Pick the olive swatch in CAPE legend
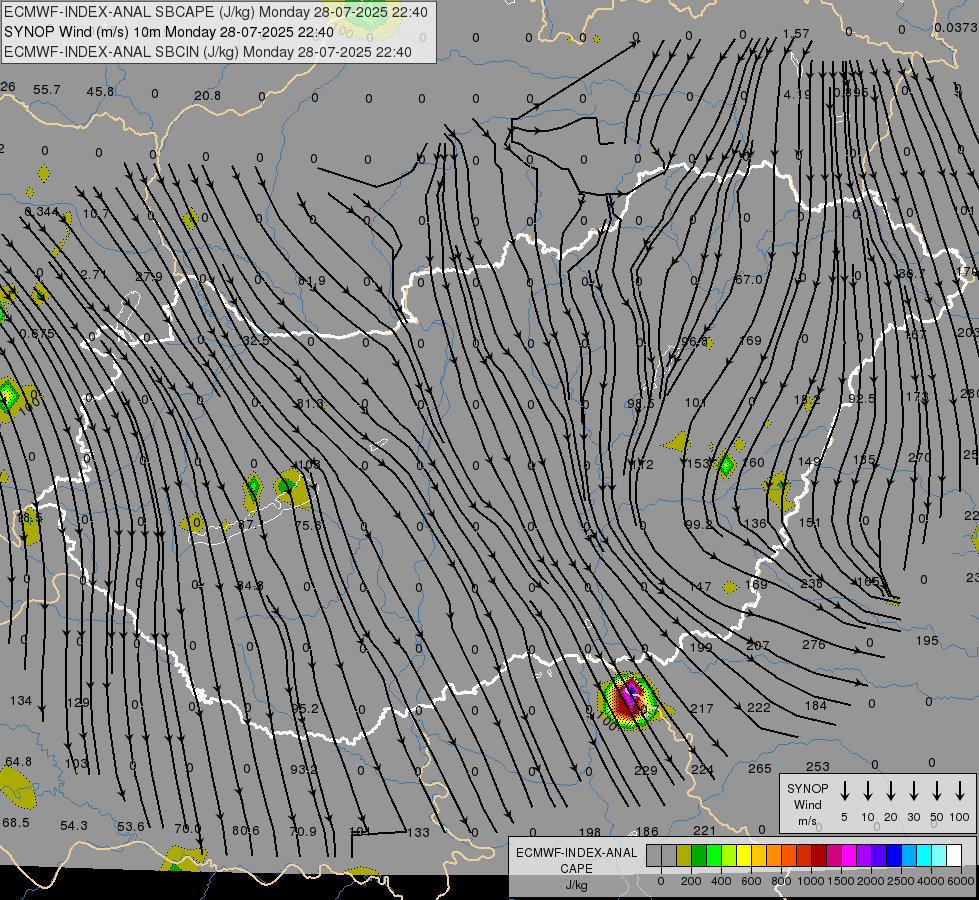Image resolution: width=979 pixels, height=900 pixels. [x=684, y=856]
